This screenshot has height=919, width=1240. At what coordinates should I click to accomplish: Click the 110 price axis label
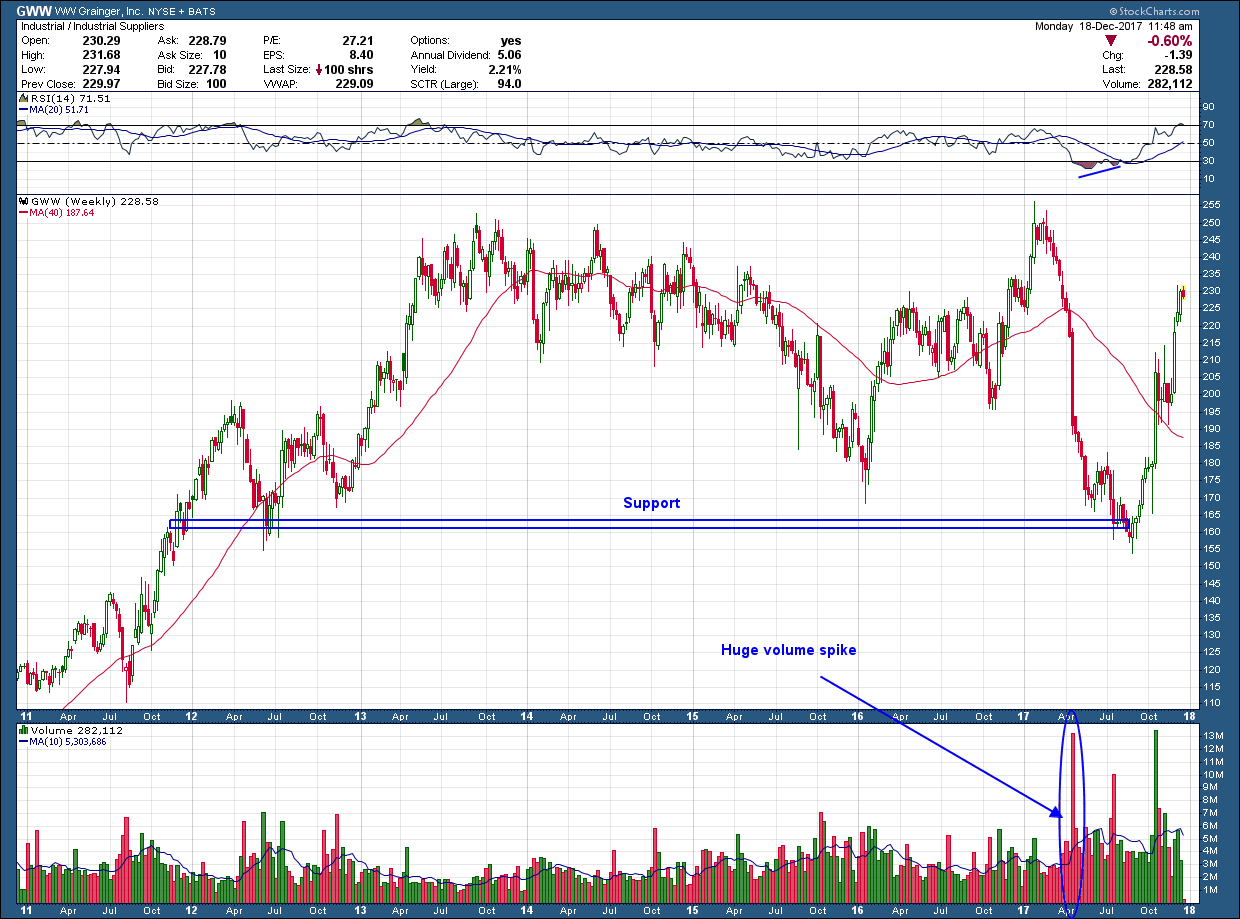(x=1210, y=704)
